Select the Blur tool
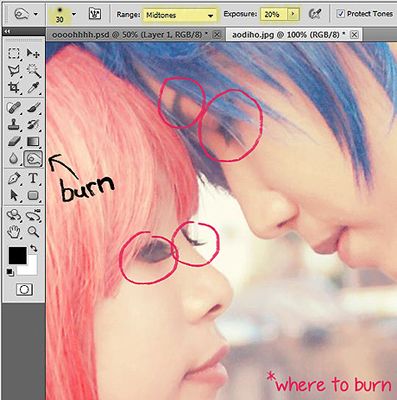This screenshot has width=397, height=400. tap(14, 159)
